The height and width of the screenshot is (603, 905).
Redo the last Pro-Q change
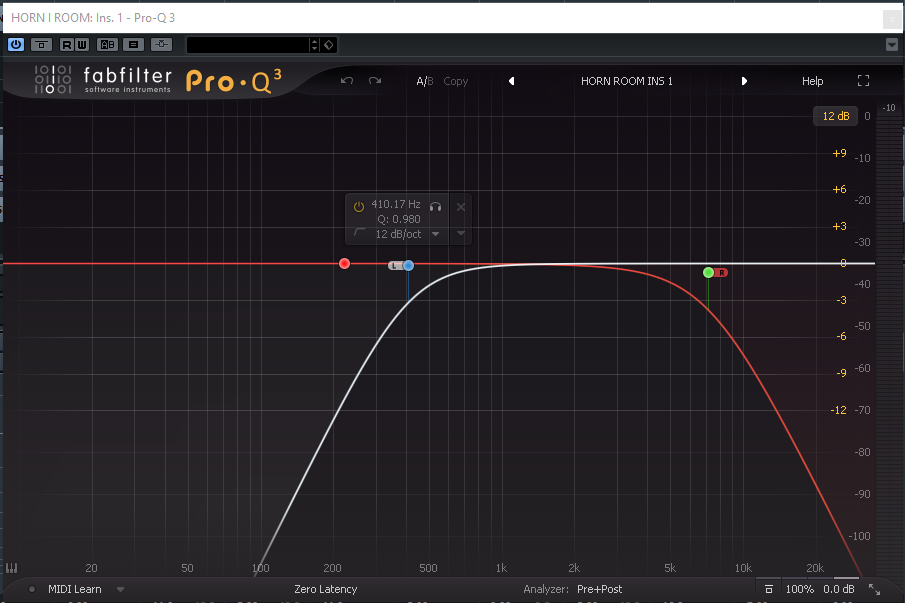pos(375,81)
